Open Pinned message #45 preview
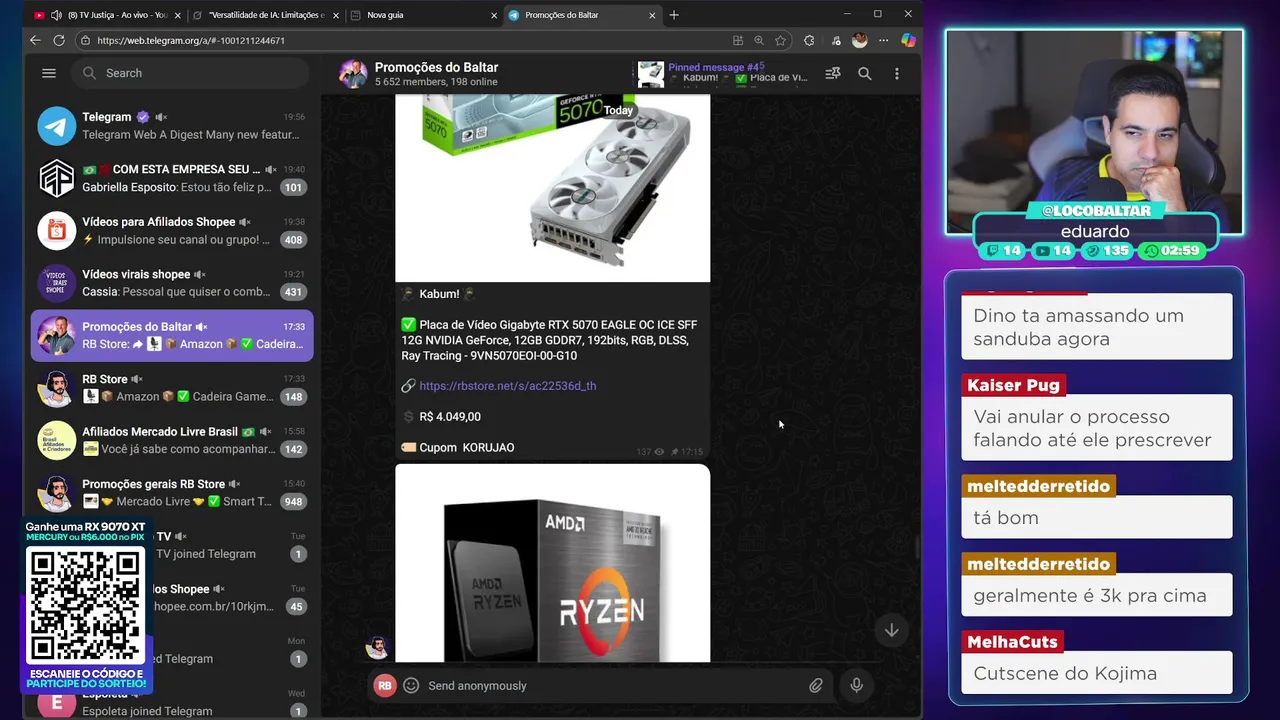1280x720 pixels. 723,73
